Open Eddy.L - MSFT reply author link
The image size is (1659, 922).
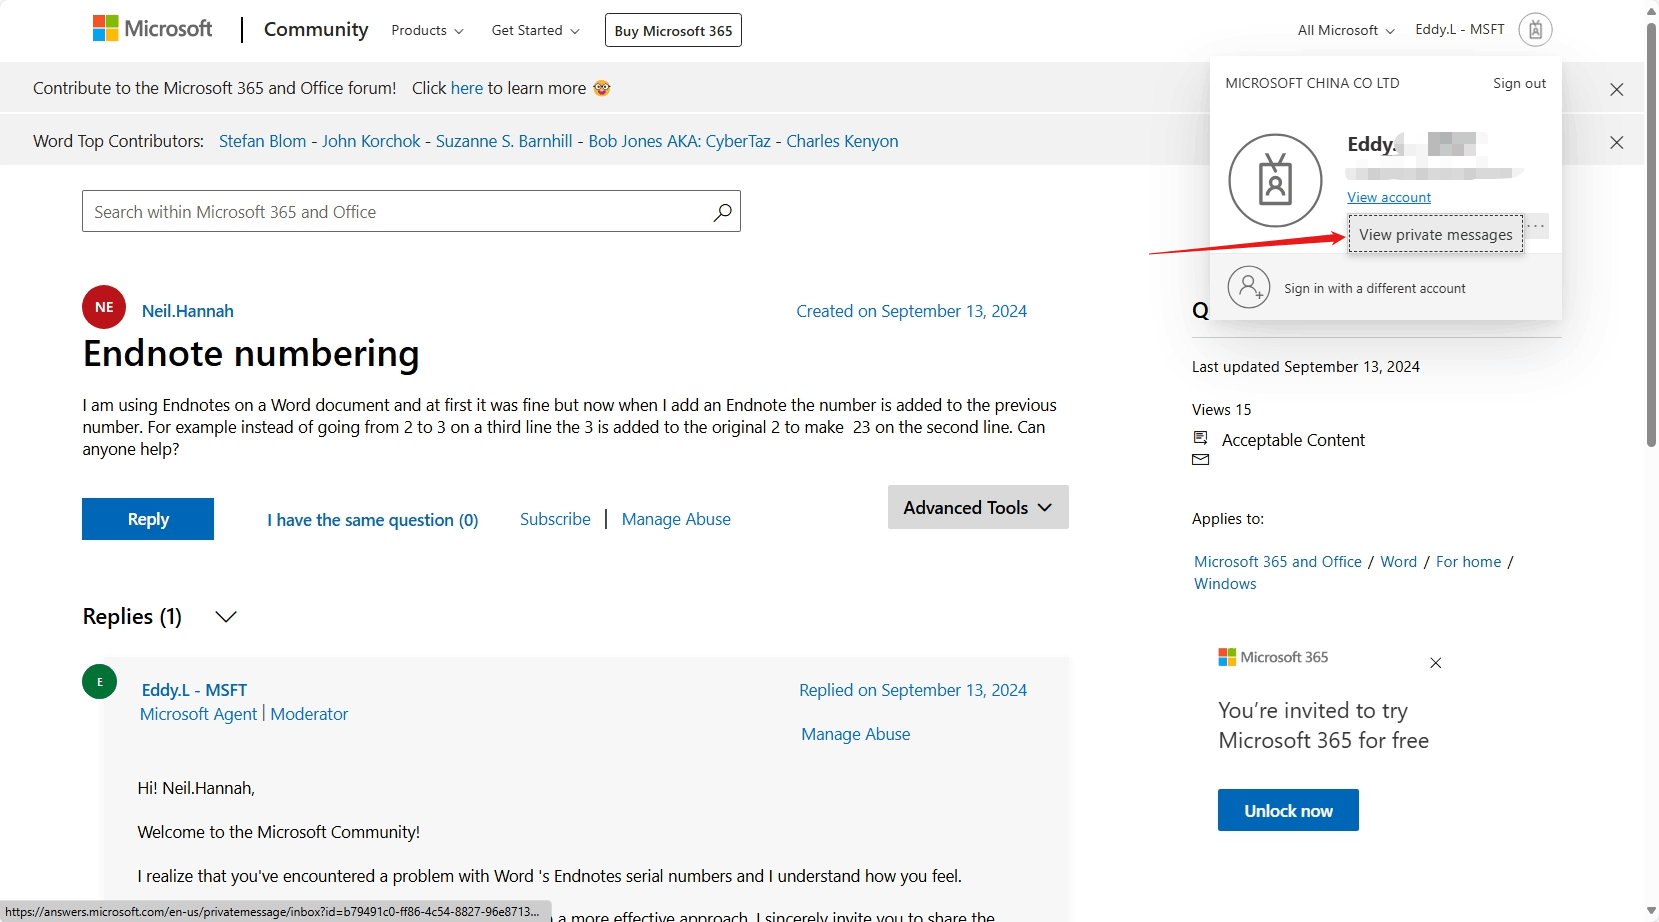(194, 690)
